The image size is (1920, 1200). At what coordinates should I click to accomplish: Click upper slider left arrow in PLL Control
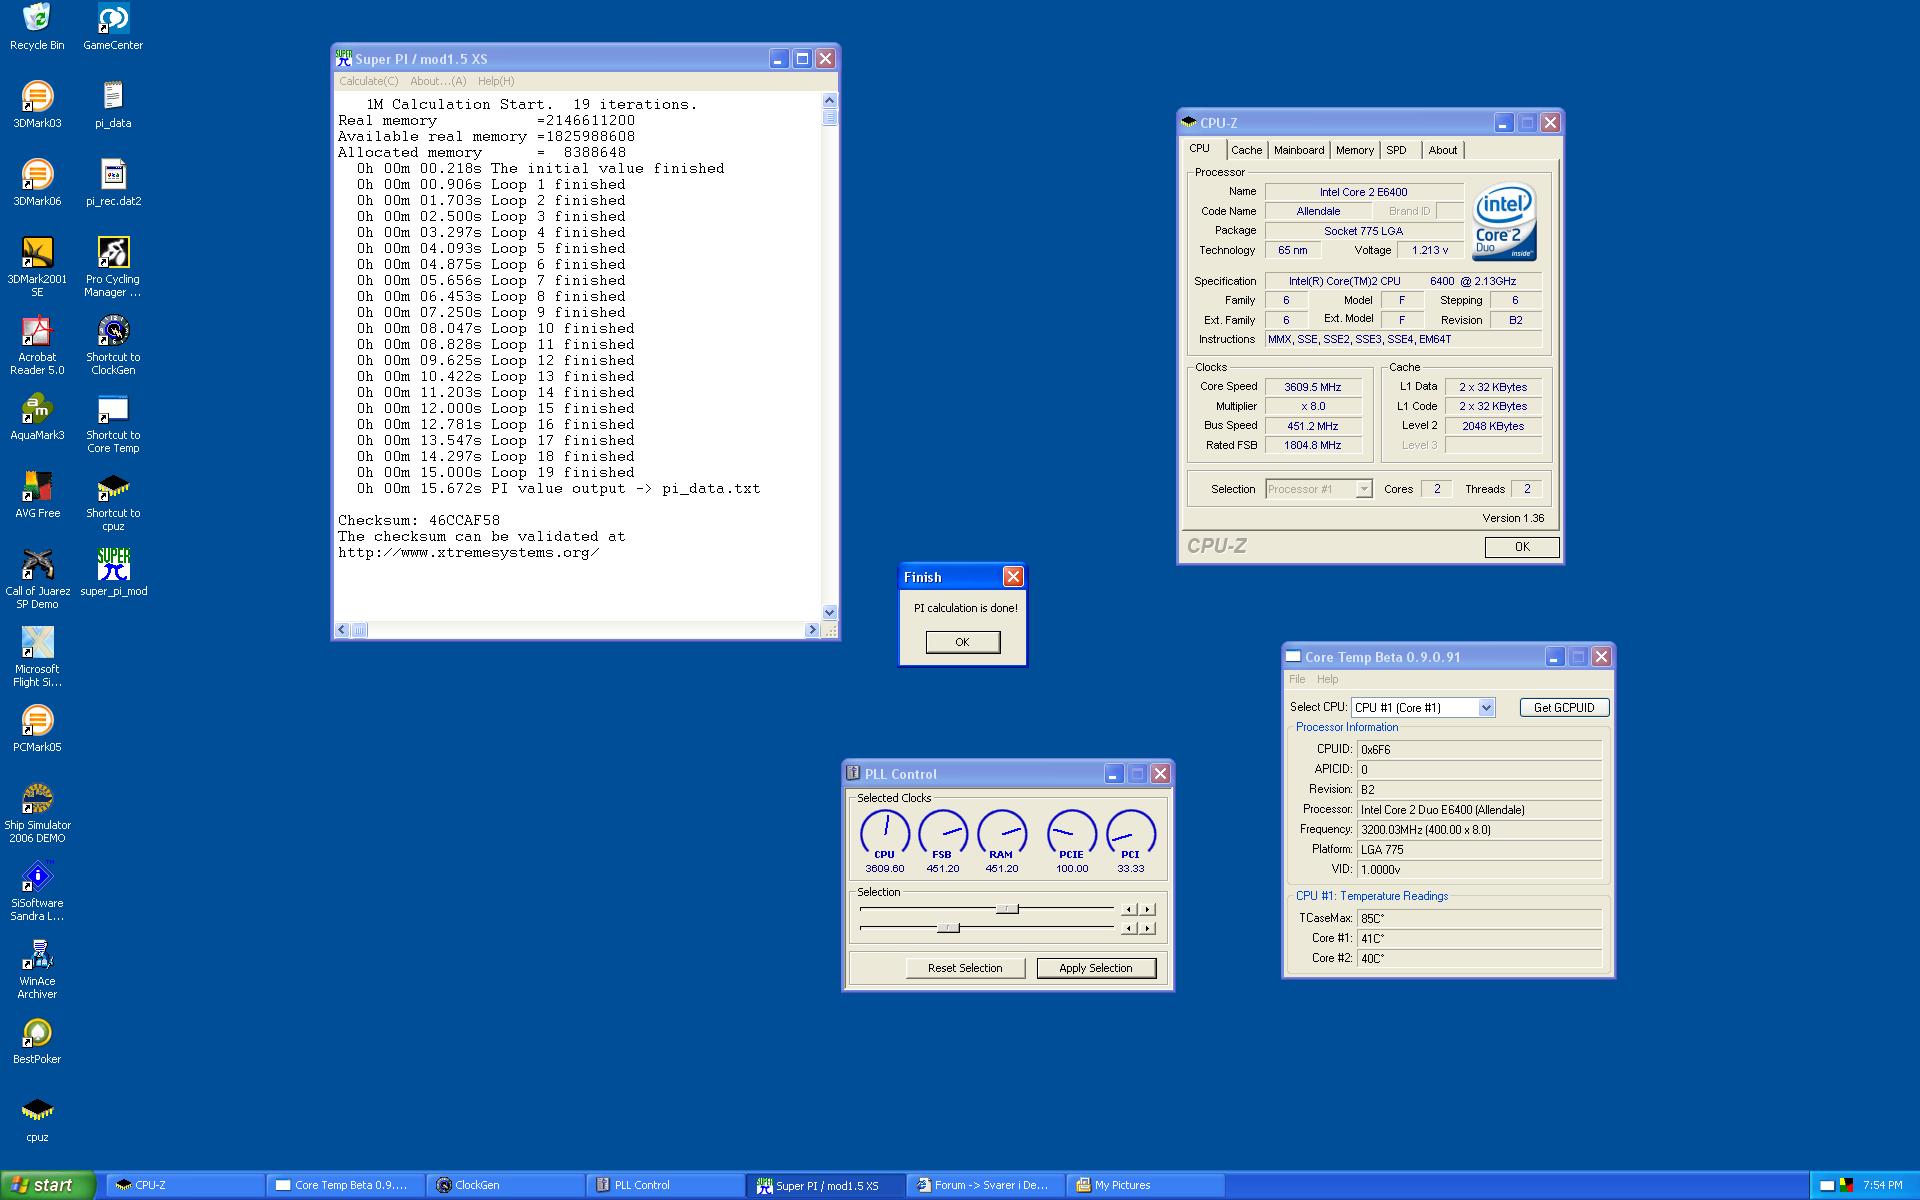click(1128, 909)
